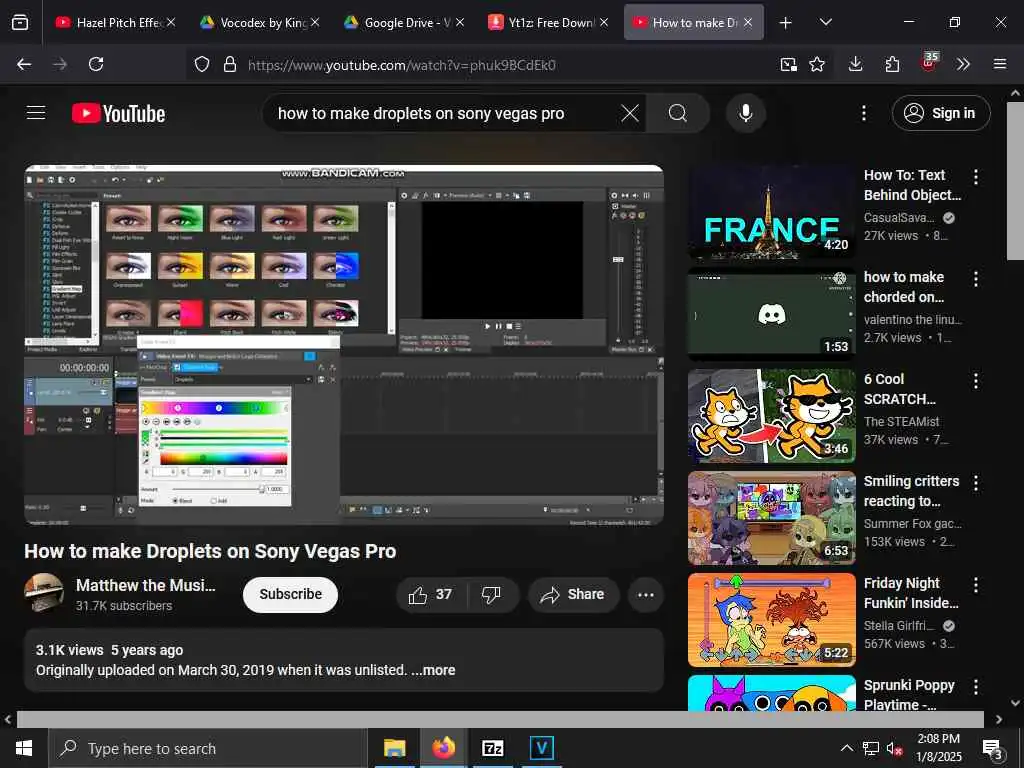Dislike the video with thumbs down

[x=491, y=594]
